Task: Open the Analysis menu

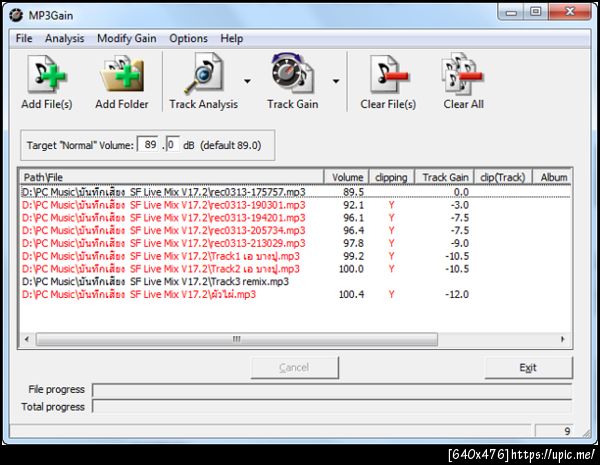Action: [64, 38]
